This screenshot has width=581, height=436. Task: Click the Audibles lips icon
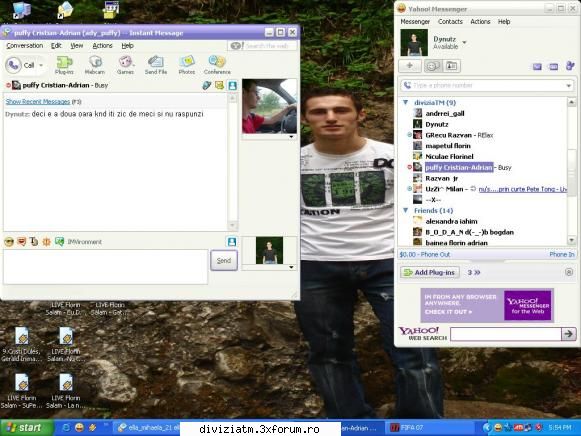21,242
